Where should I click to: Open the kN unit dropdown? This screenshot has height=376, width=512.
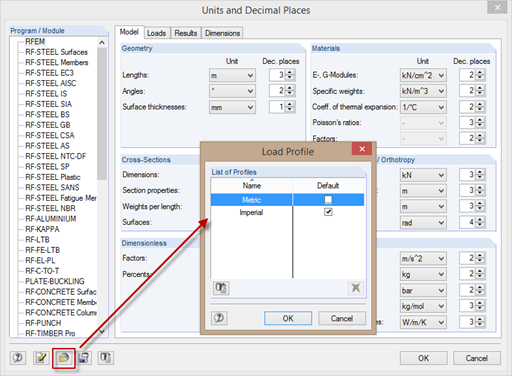point(423,175)
